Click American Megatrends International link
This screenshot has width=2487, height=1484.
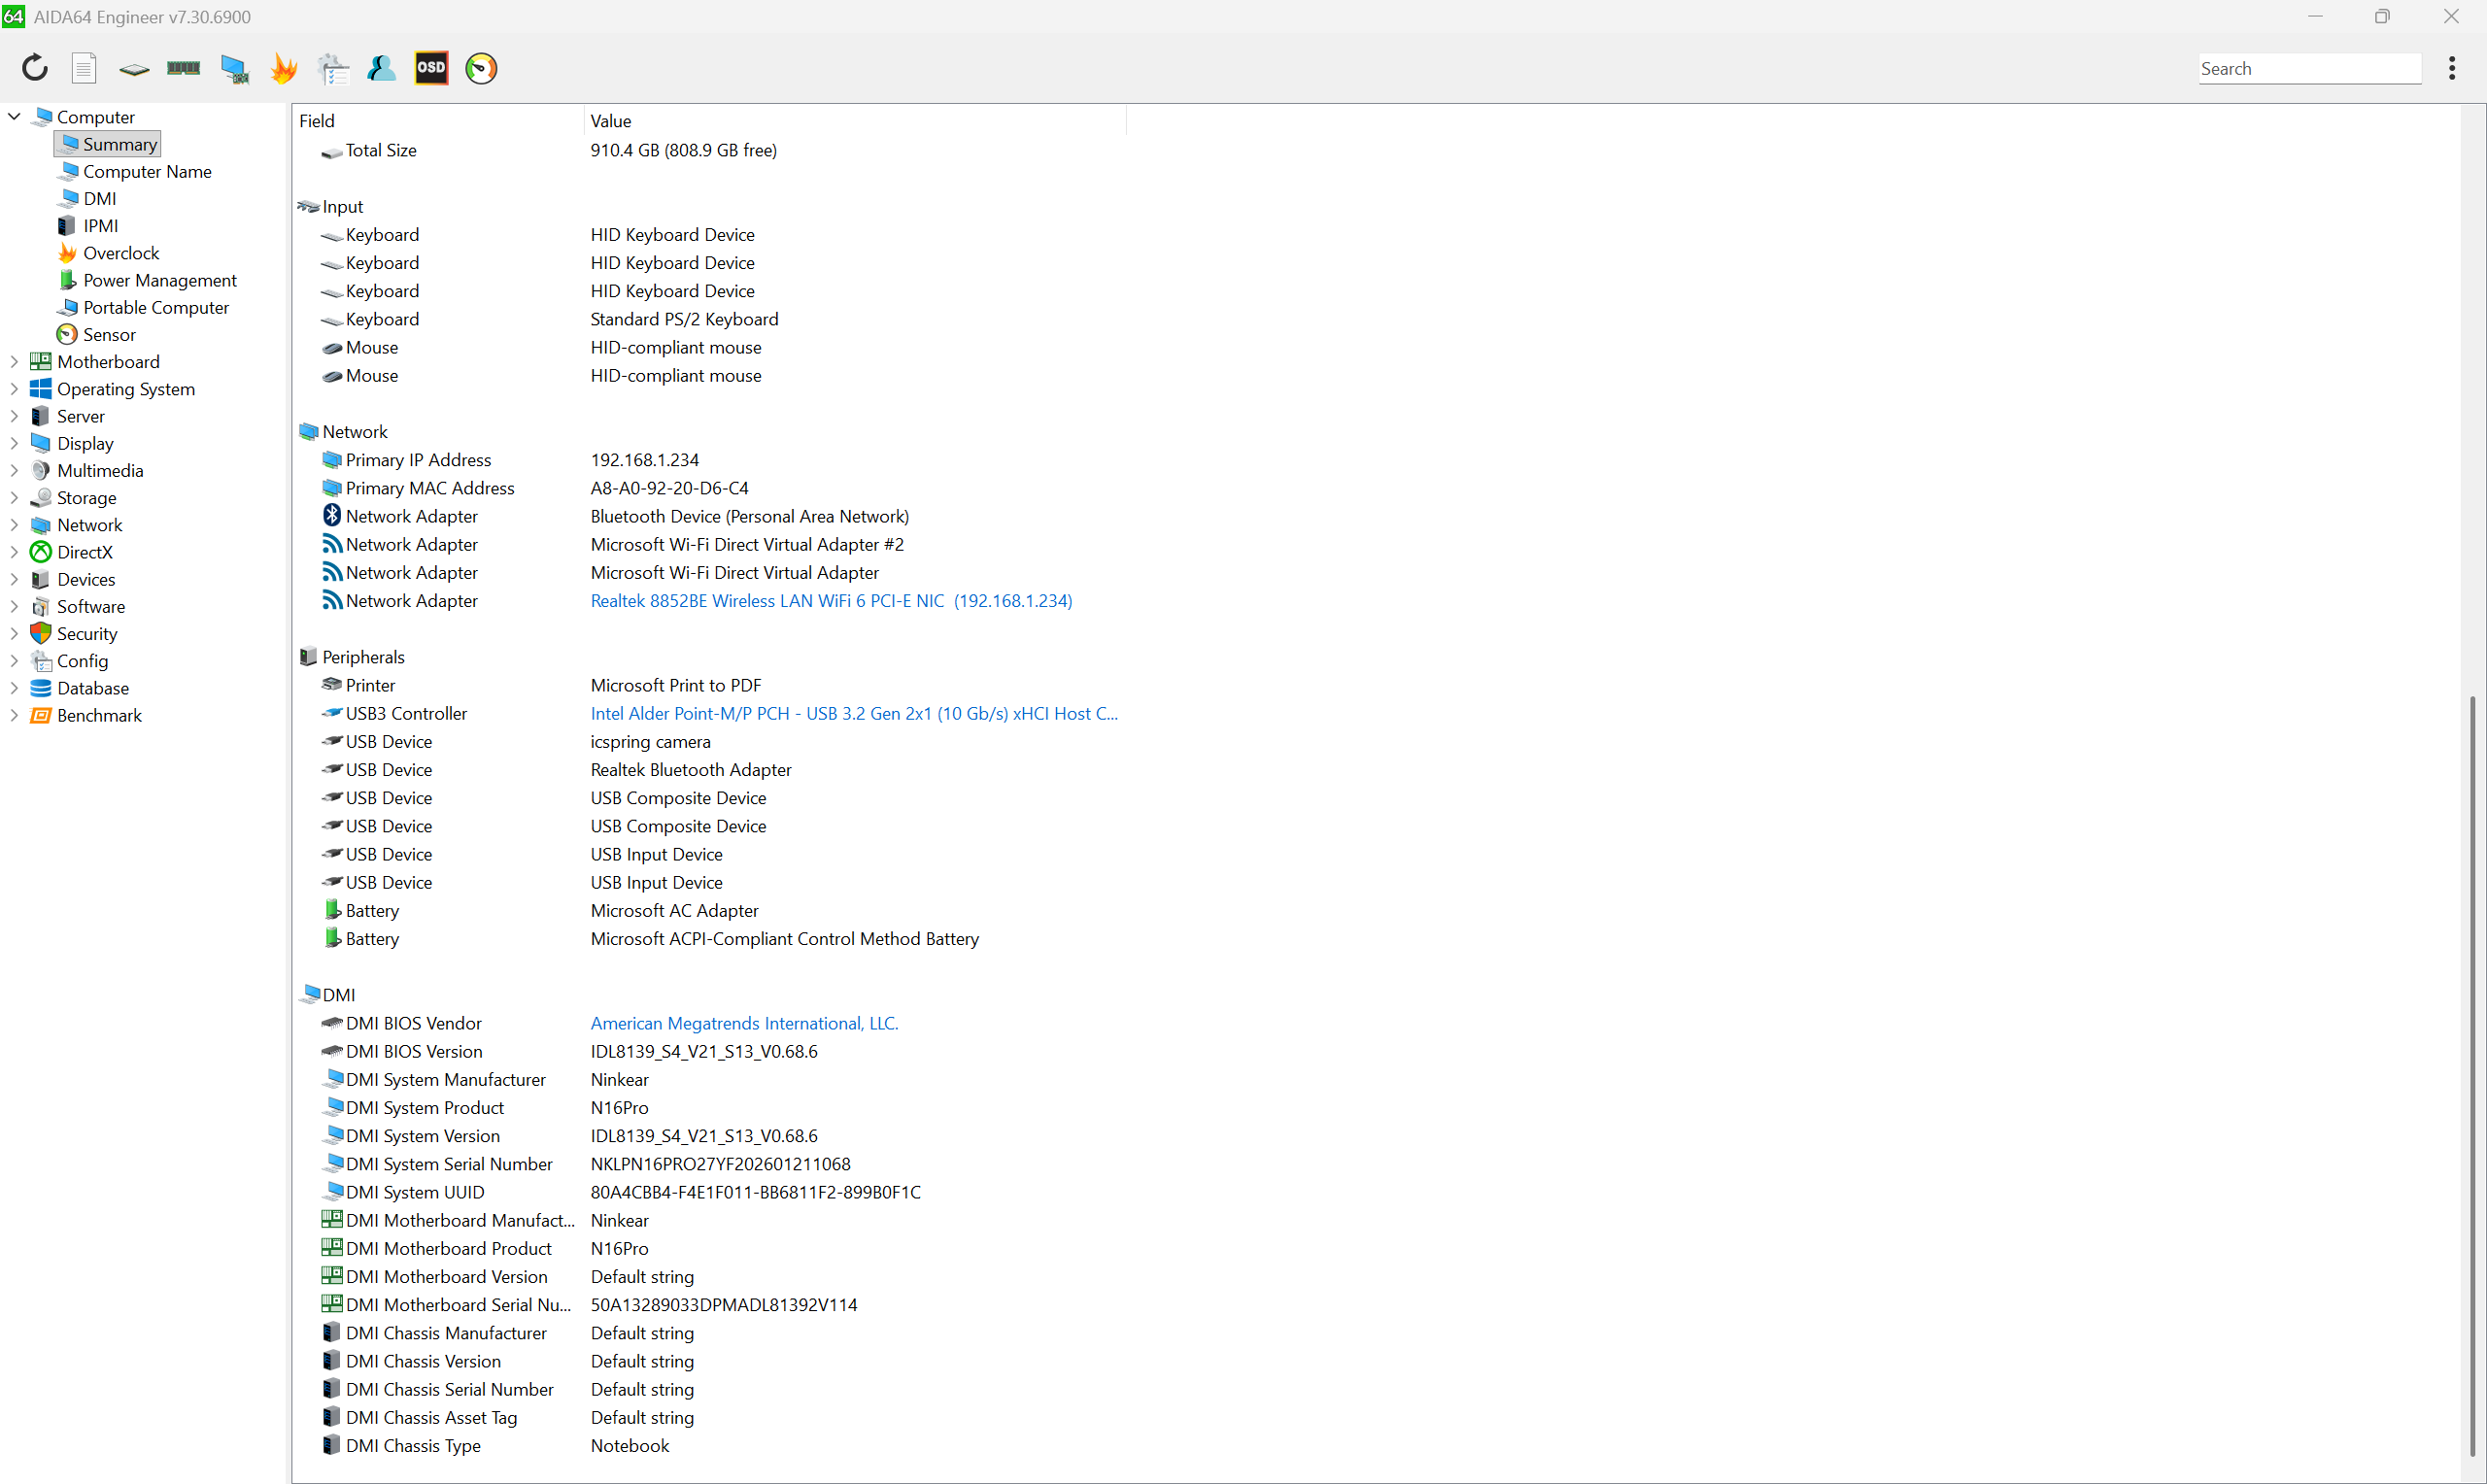click(x=743, y=1024)
